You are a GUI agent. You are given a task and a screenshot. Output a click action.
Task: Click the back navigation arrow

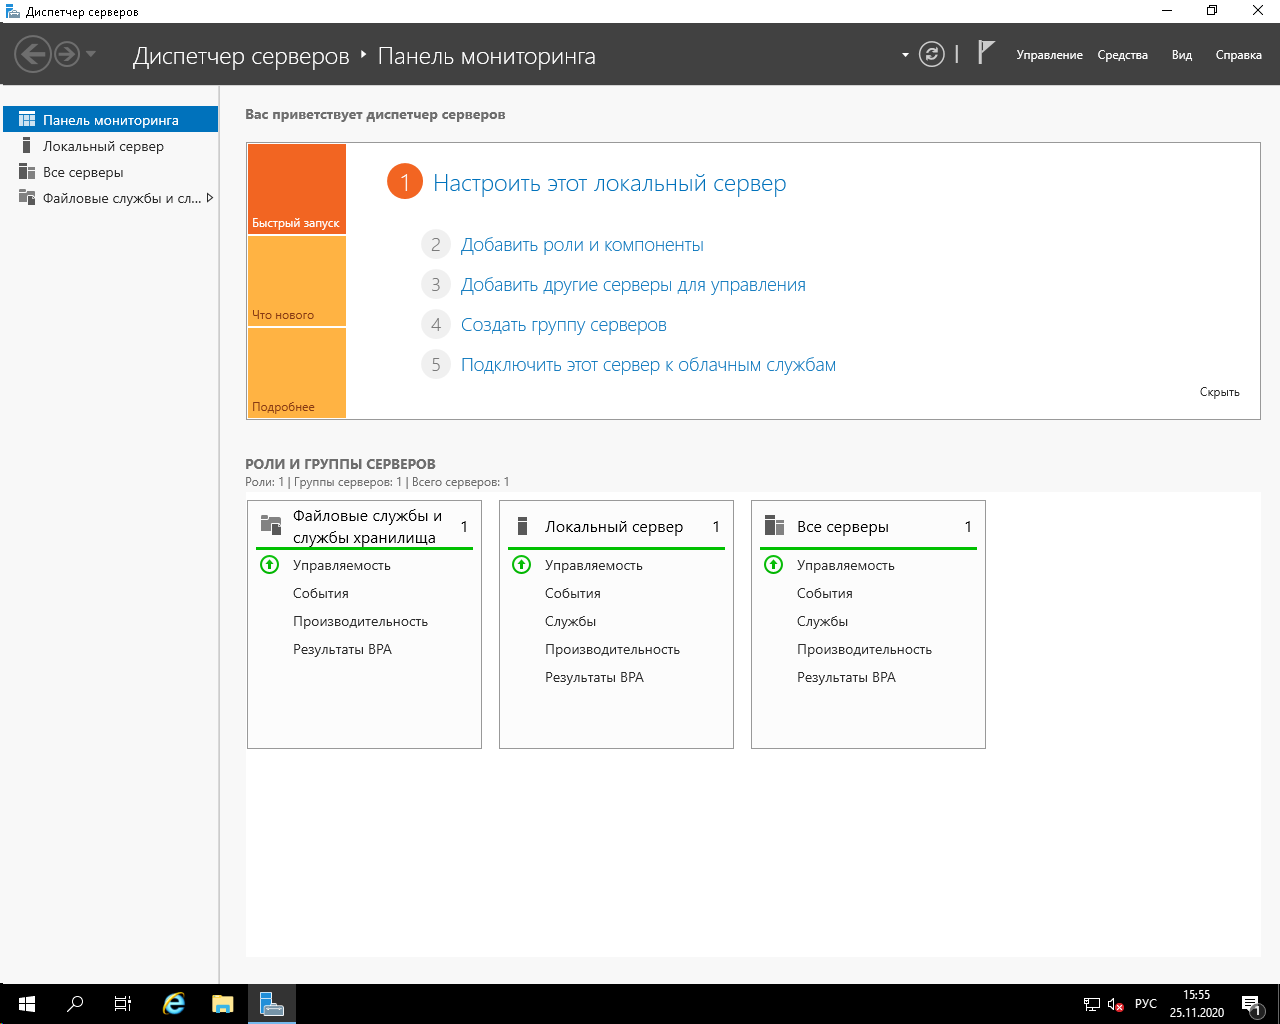point(32,54)
